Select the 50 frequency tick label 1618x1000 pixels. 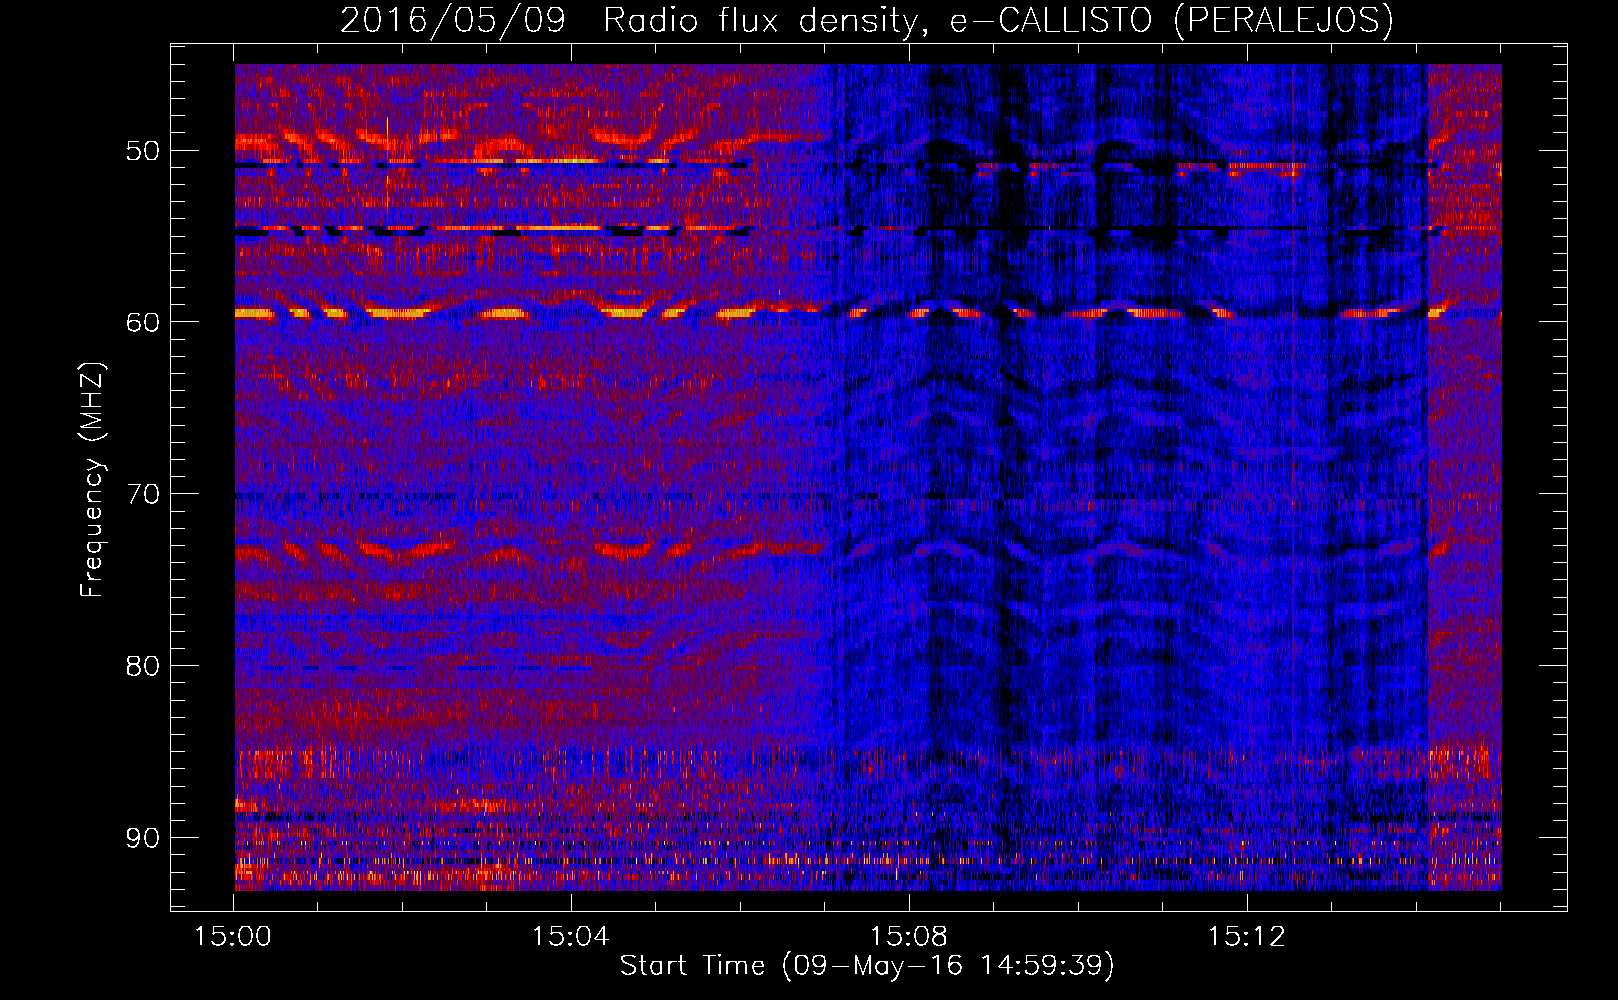(x=142, y=151)
